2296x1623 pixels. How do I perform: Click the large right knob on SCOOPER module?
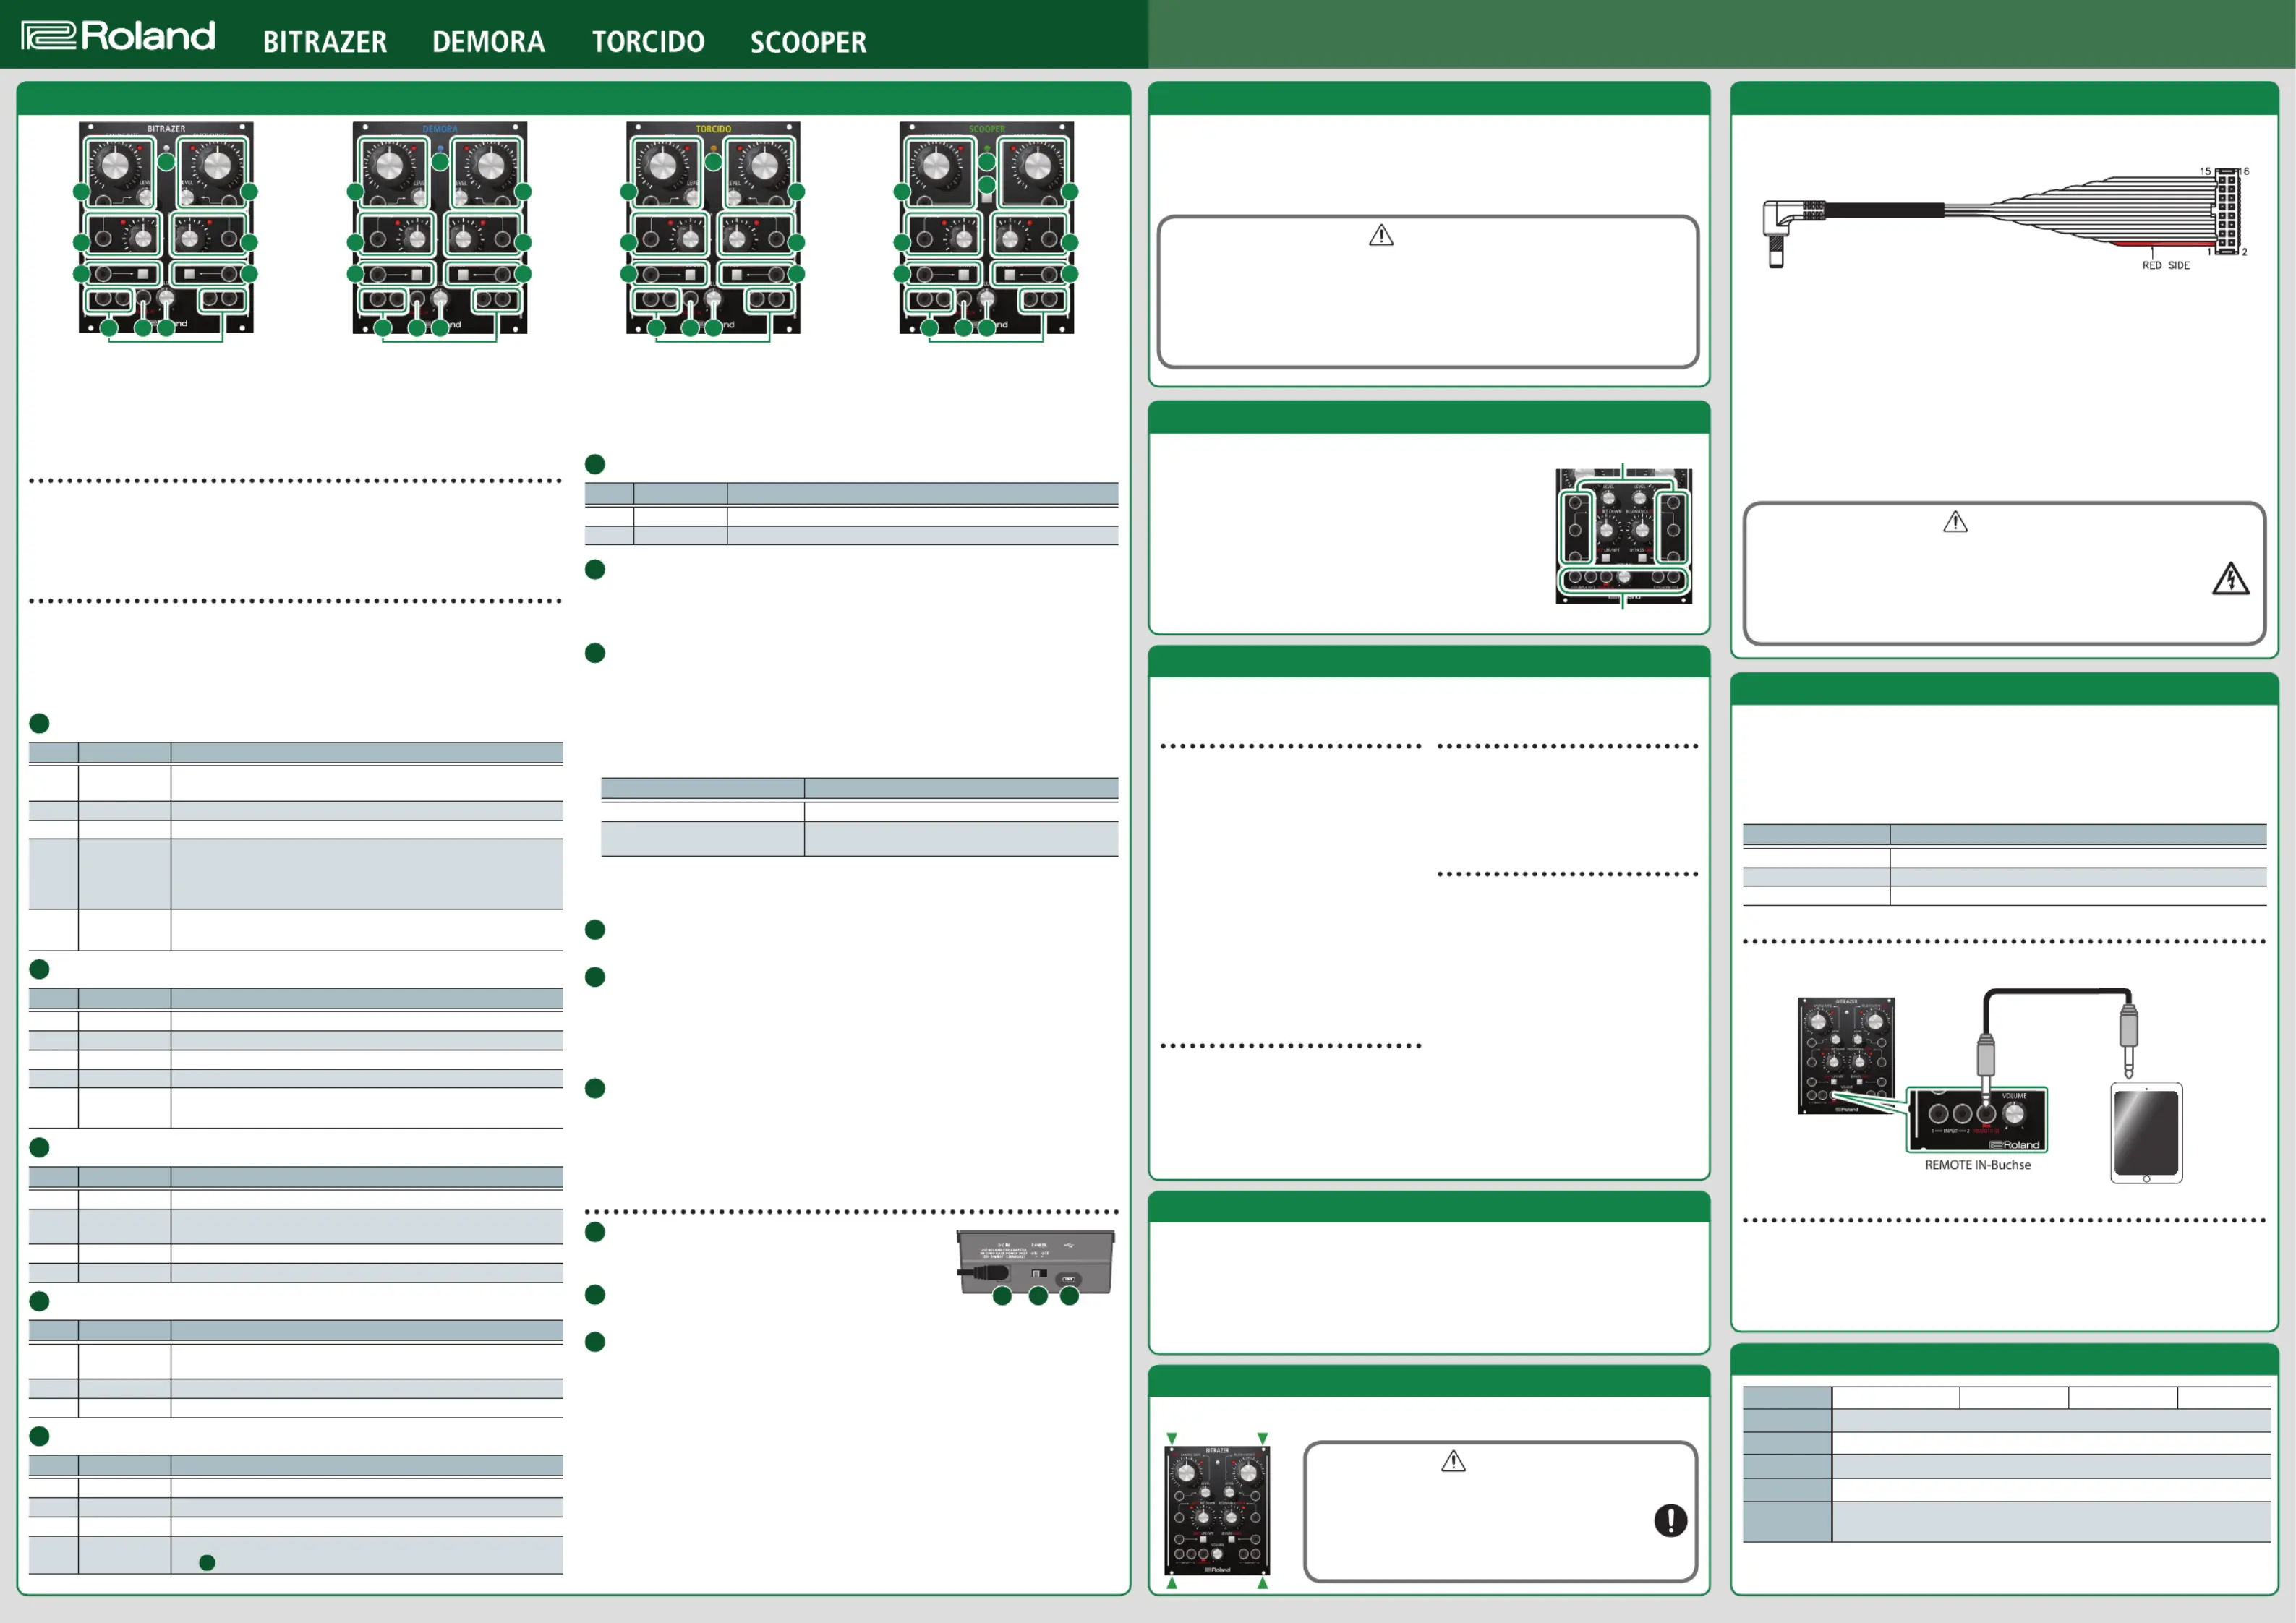[x=1037, y=165]
